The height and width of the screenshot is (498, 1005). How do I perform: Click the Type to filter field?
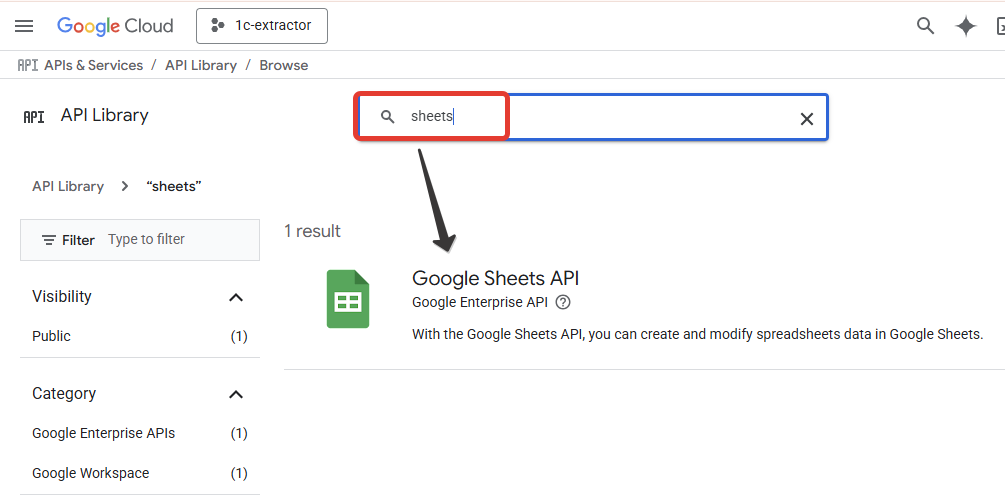tap(170, 240)
